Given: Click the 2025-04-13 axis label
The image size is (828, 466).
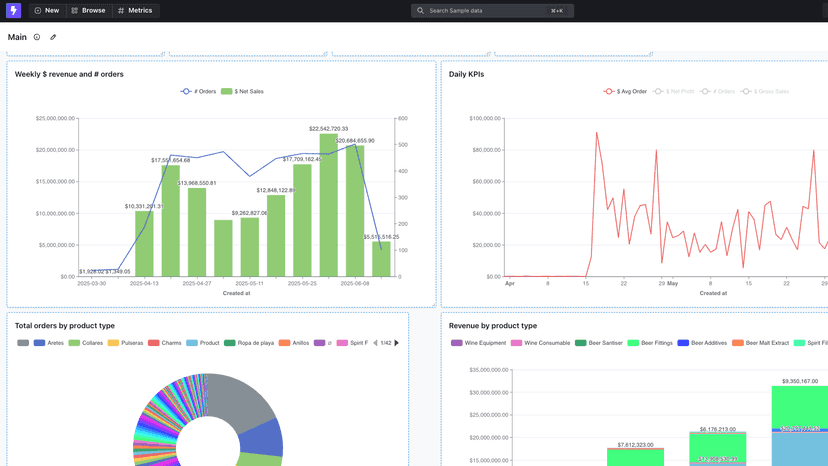Looking at the screenshot, I should (x=144, y=283).
